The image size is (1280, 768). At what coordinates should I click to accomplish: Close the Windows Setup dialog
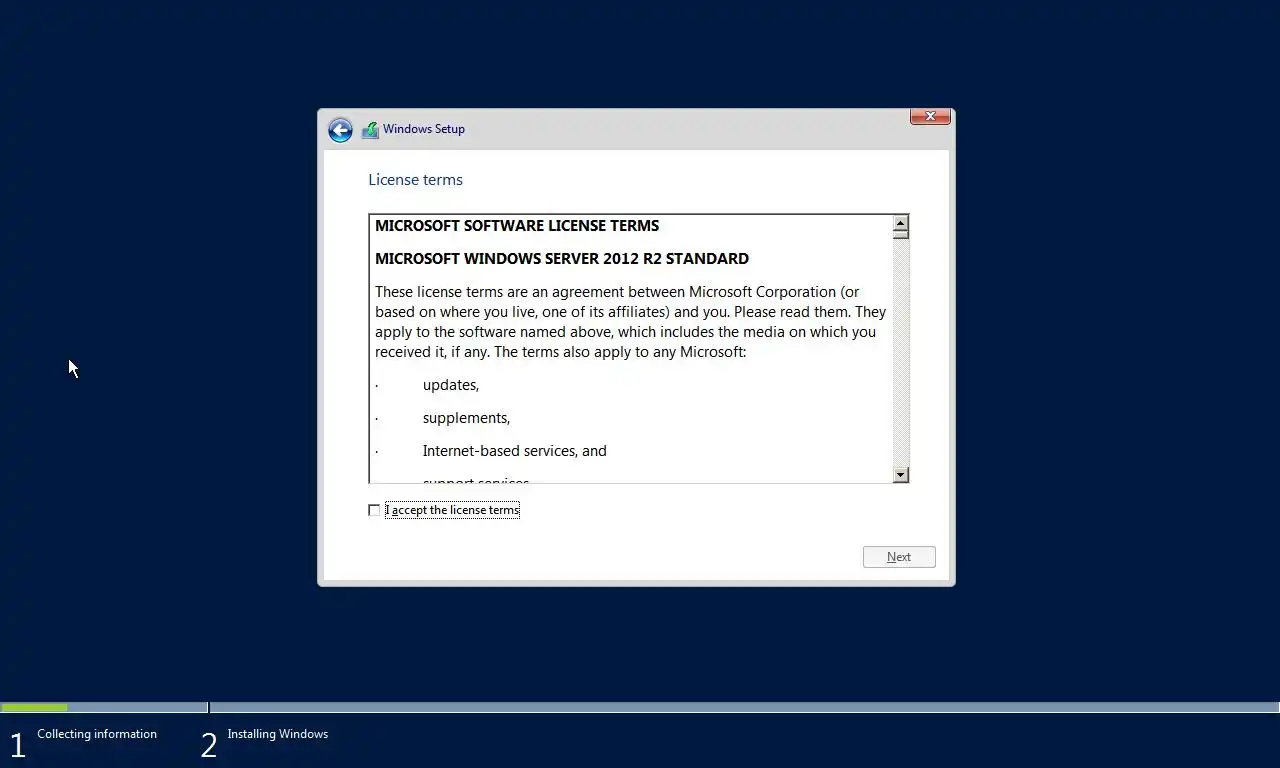click(930, 116)
